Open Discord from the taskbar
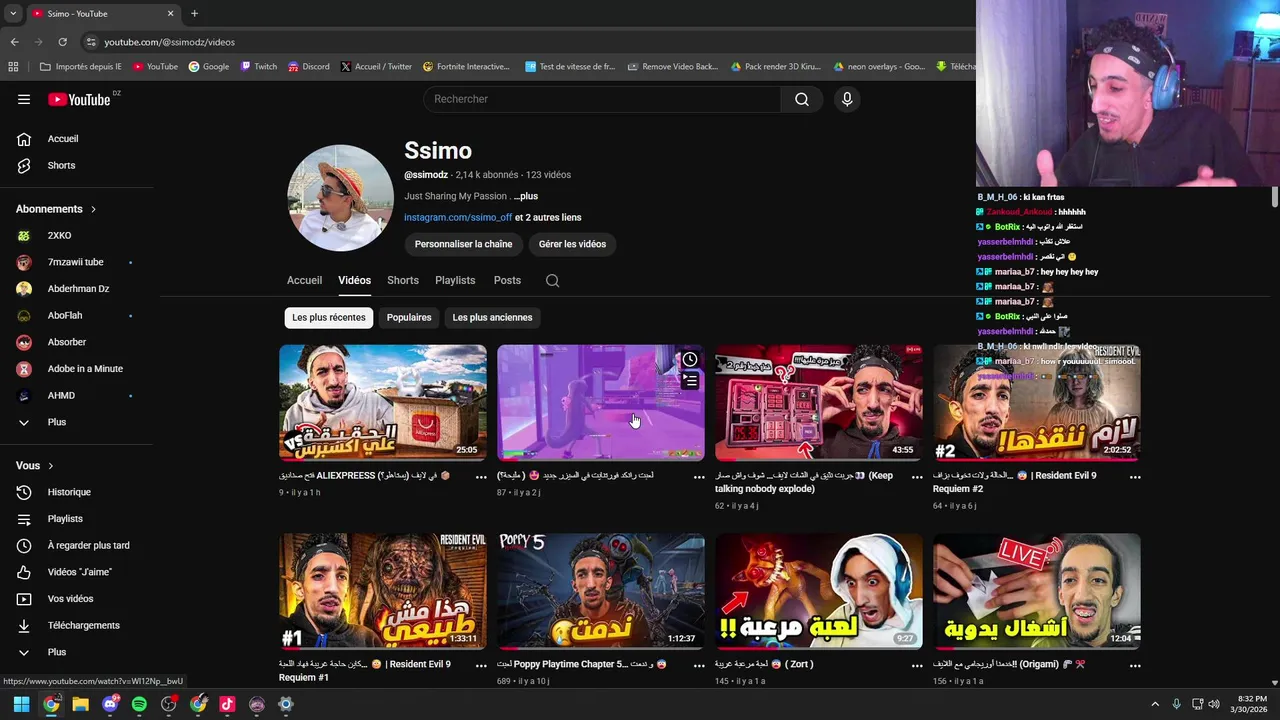The width and height of the screenshot is (1280, 720). (110, 704)
